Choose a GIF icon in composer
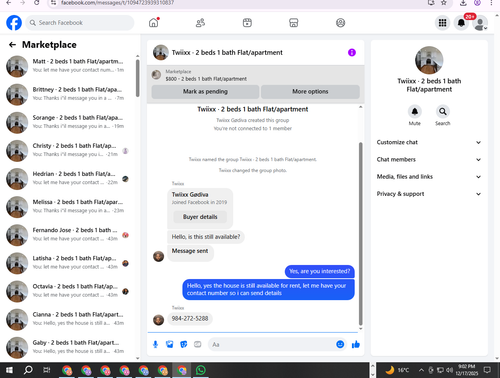Screen dimensions: 500x378 198,344
